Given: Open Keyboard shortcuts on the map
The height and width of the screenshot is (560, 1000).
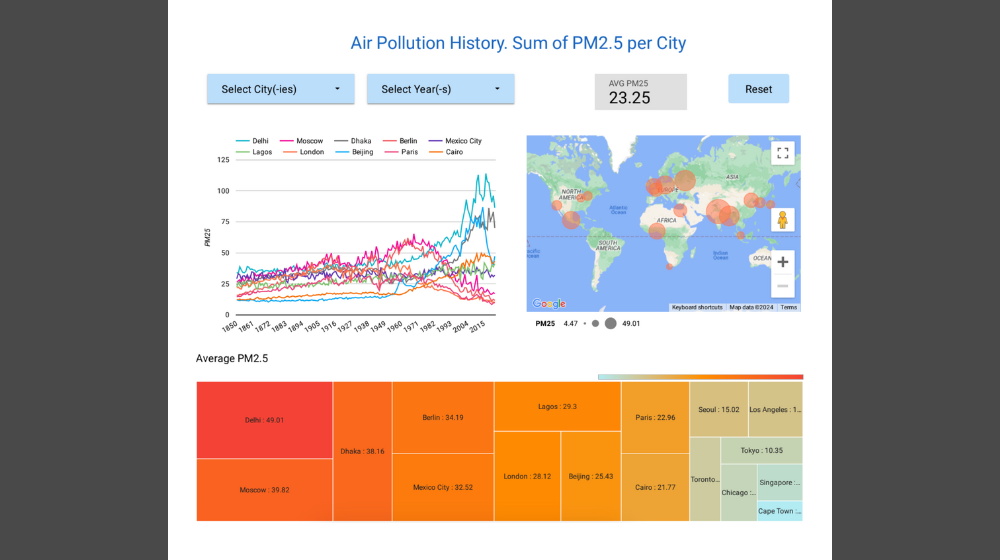Looking at the screenshot, I should [697, 307].
